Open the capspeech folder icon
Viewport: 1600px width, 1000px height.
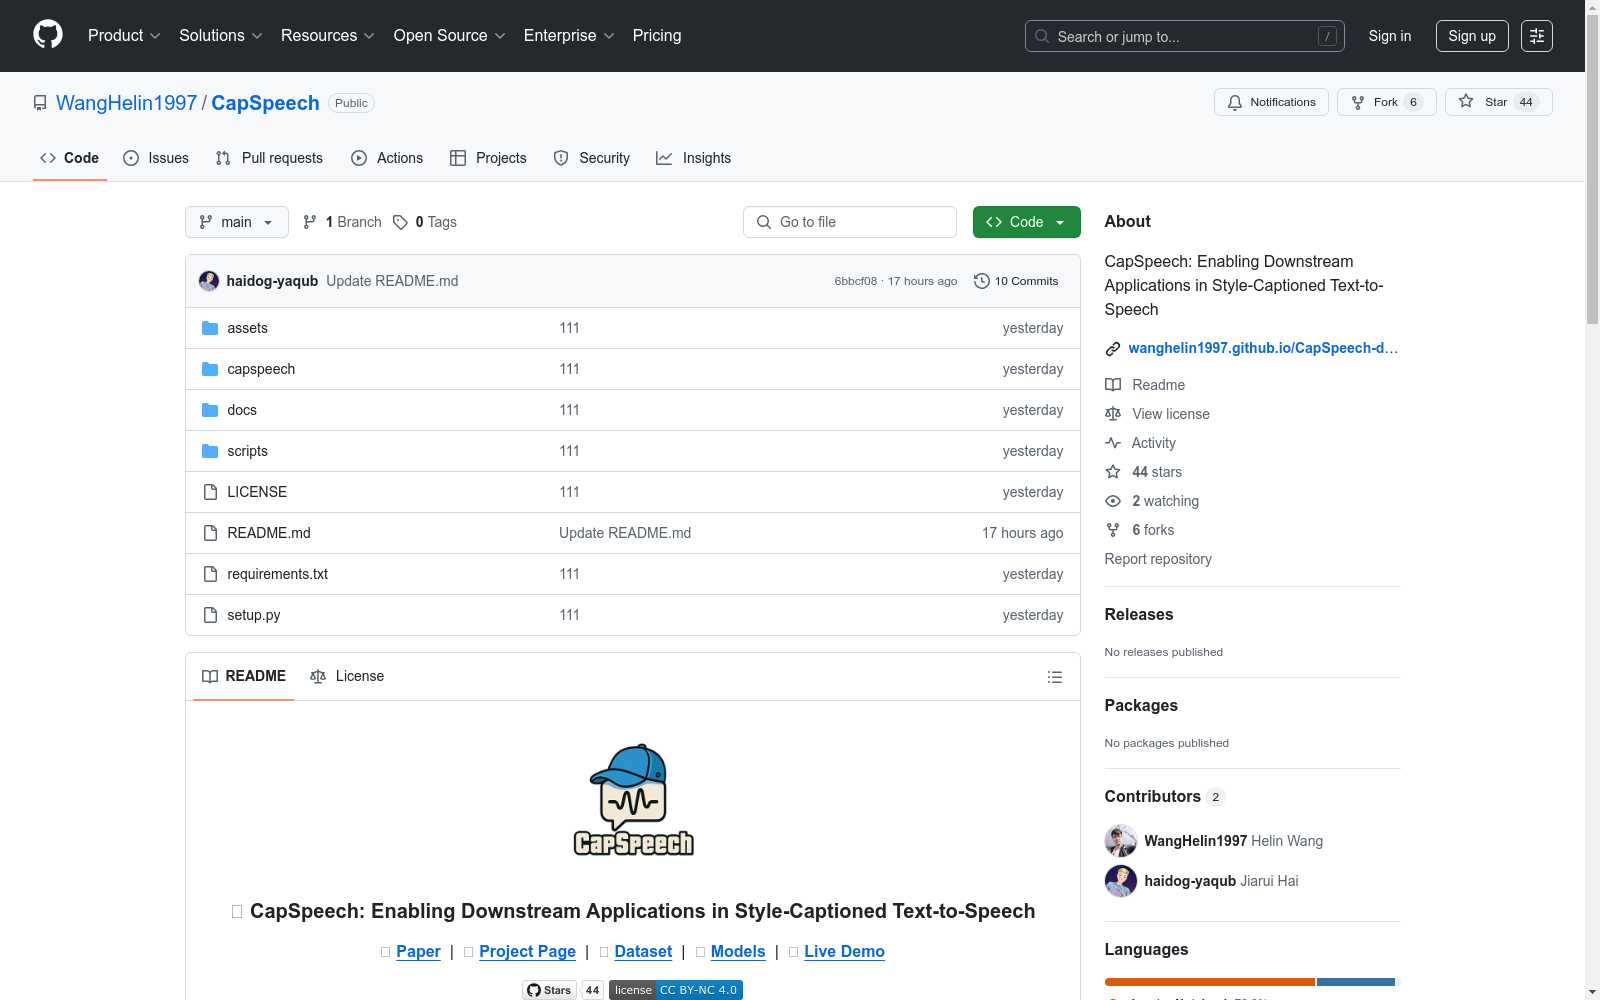click(210, 369)
